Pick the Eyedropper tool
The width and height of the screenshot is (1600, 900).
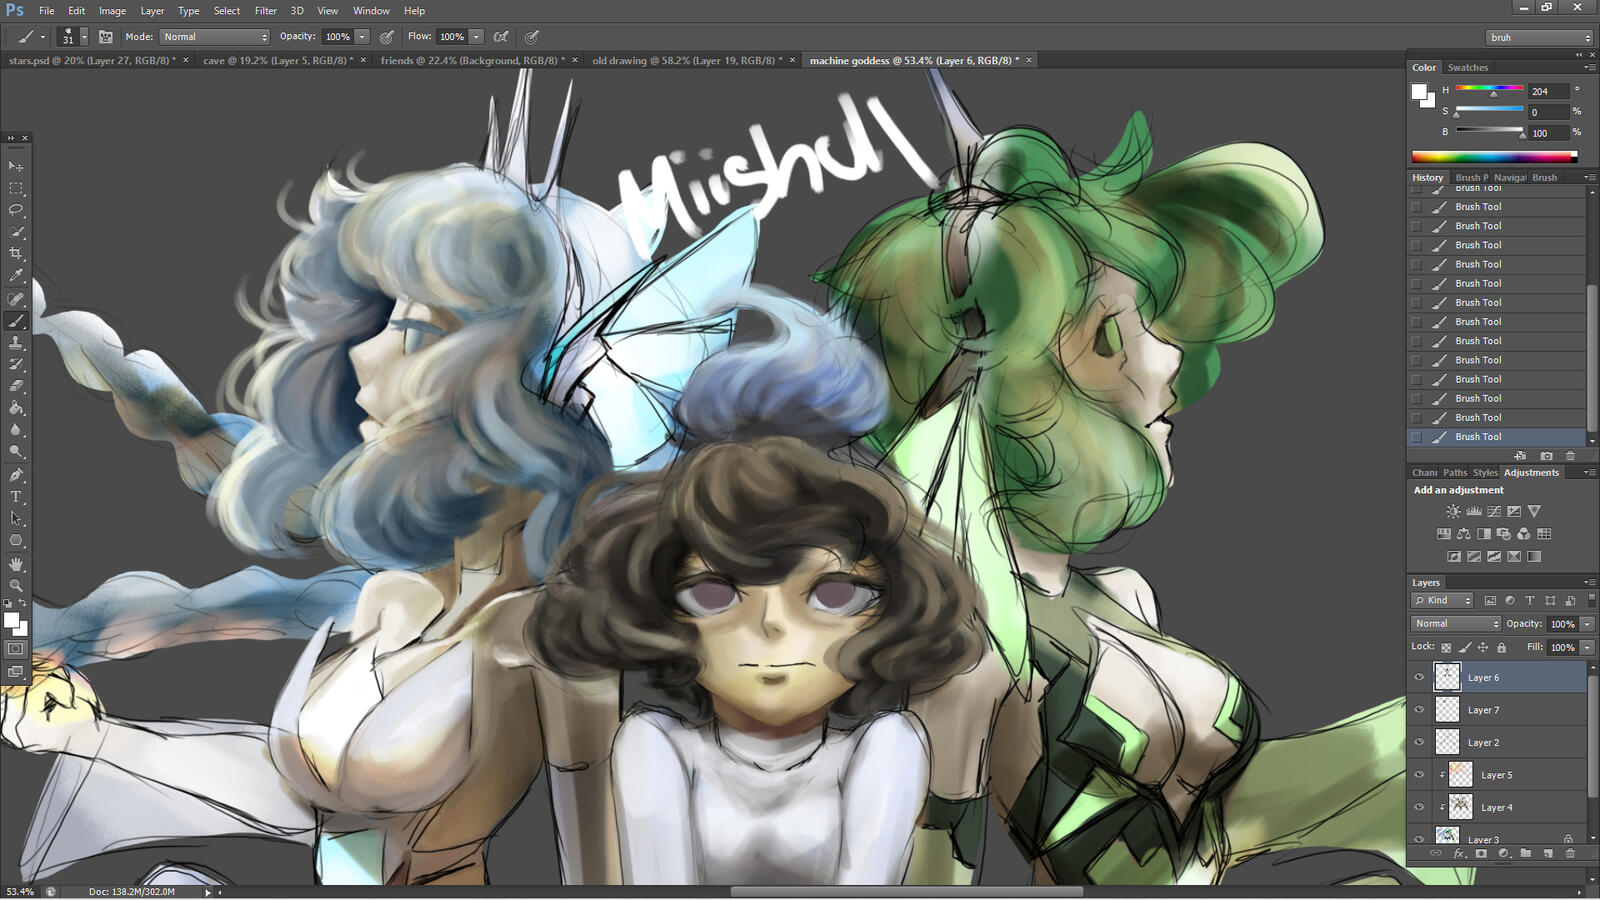pyautogui.click(x=16, y=276)
